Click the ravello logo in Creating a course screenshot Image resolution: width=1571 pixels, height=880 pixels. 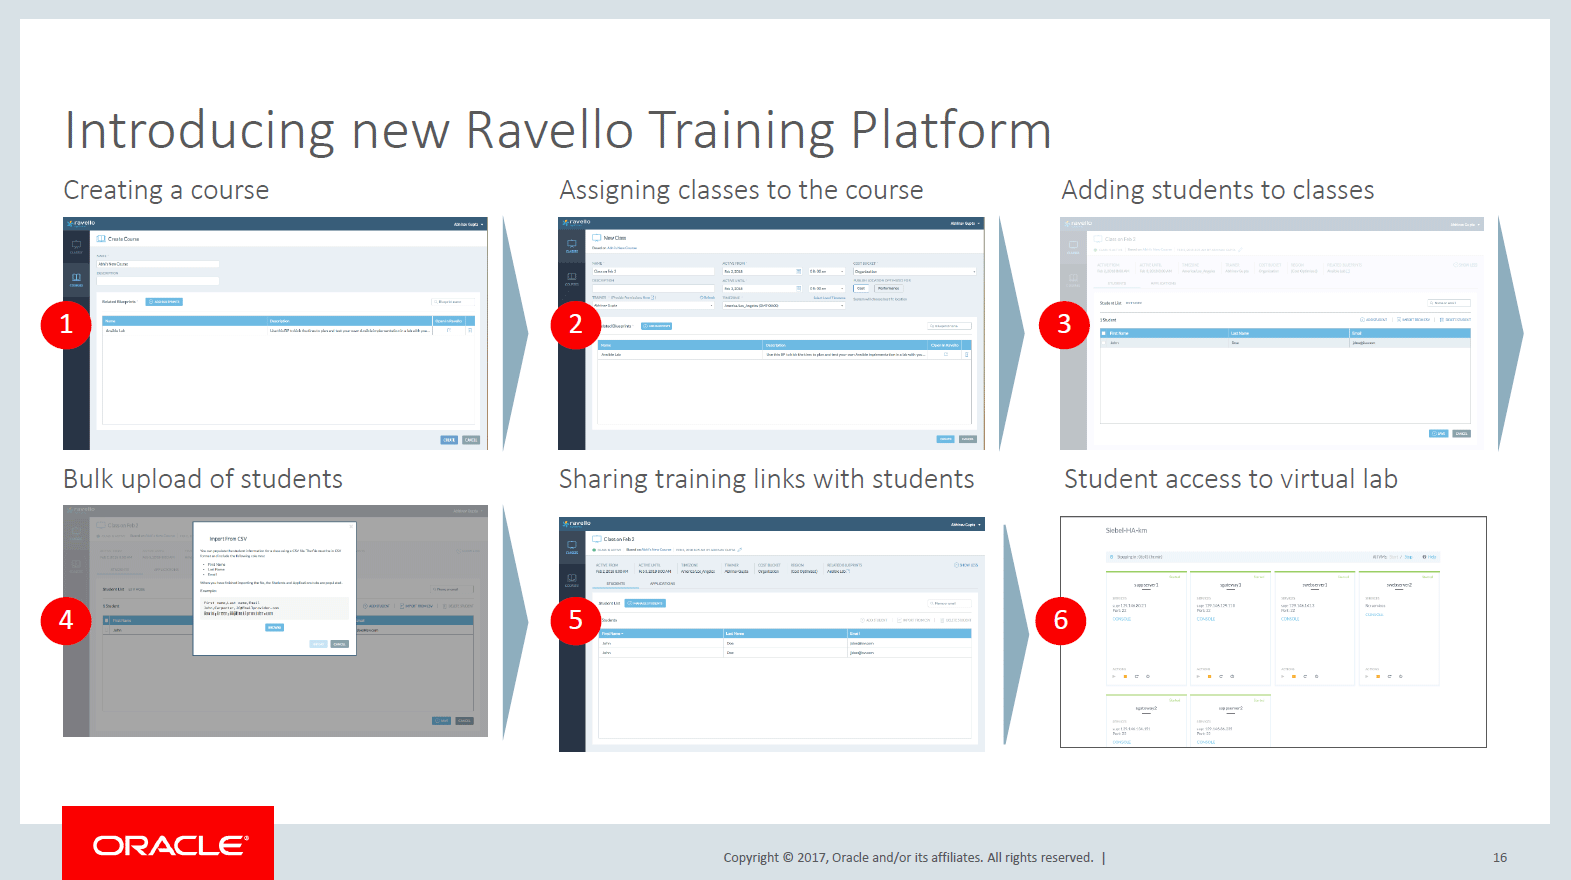click(81, 223)
